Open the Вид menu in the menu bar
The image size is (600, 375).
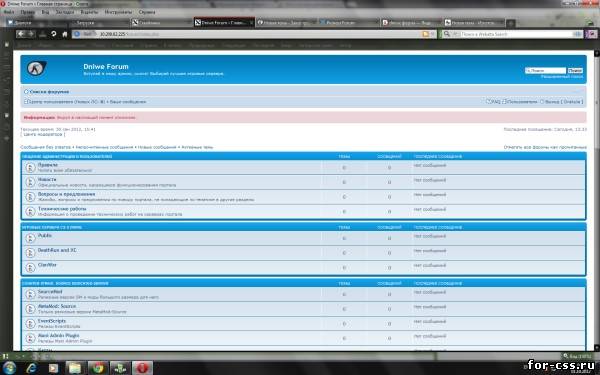pos(45,12)
